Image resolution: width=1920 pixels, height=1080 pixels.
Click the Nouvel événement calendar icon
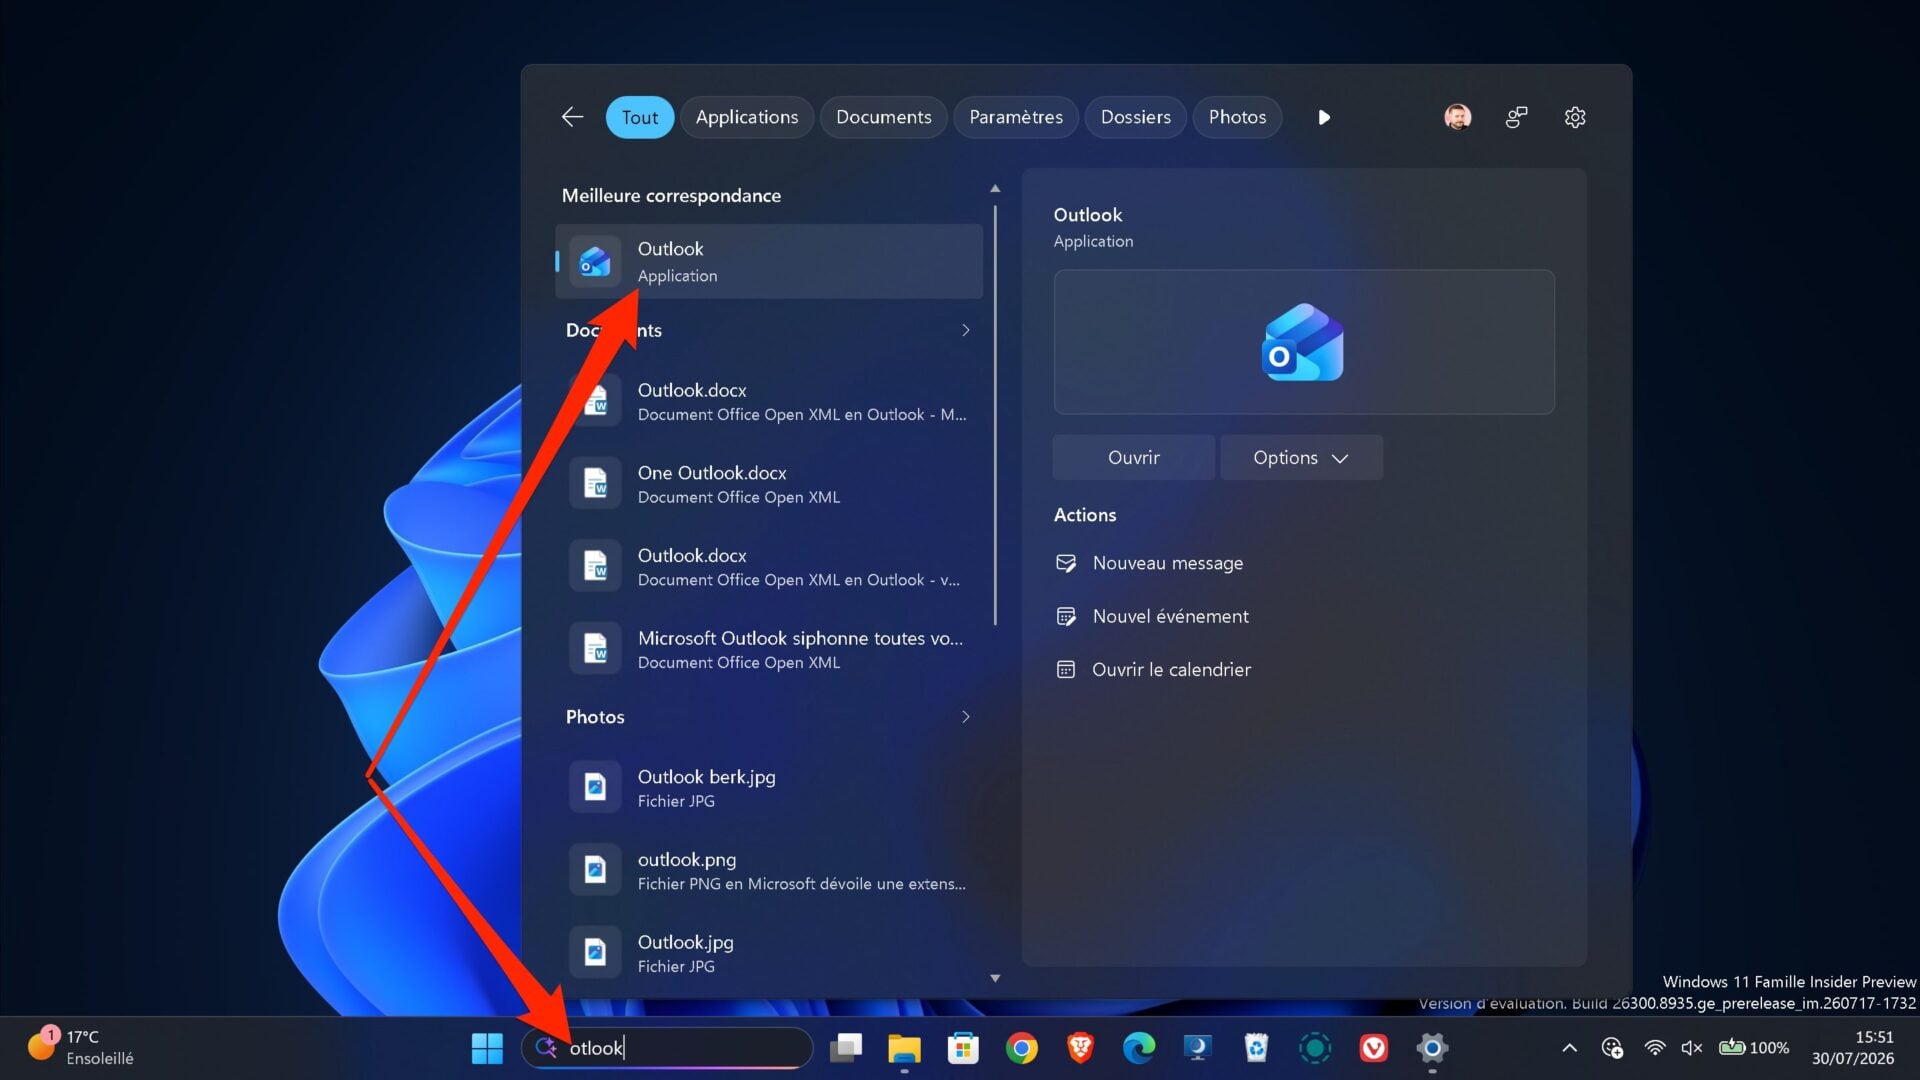pyautogui.click(x=1066, y=616)
